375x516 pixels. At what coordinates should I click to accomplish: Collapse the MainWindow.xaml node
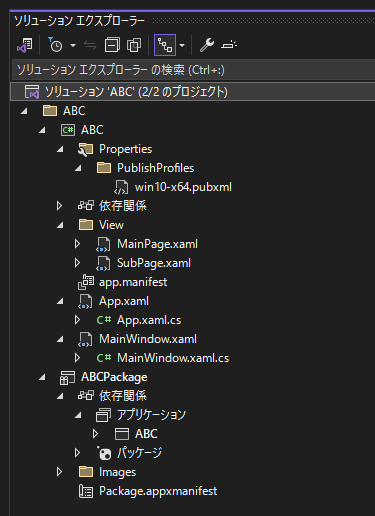point(60,339)
